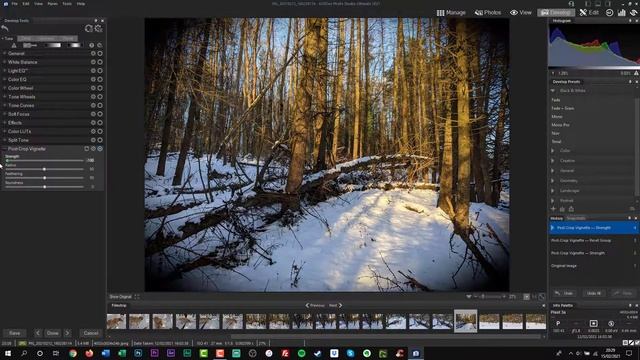The image size is (640, 360).
Task: Click the eye-sync icon at top right
Action: (x=633, y=13)
